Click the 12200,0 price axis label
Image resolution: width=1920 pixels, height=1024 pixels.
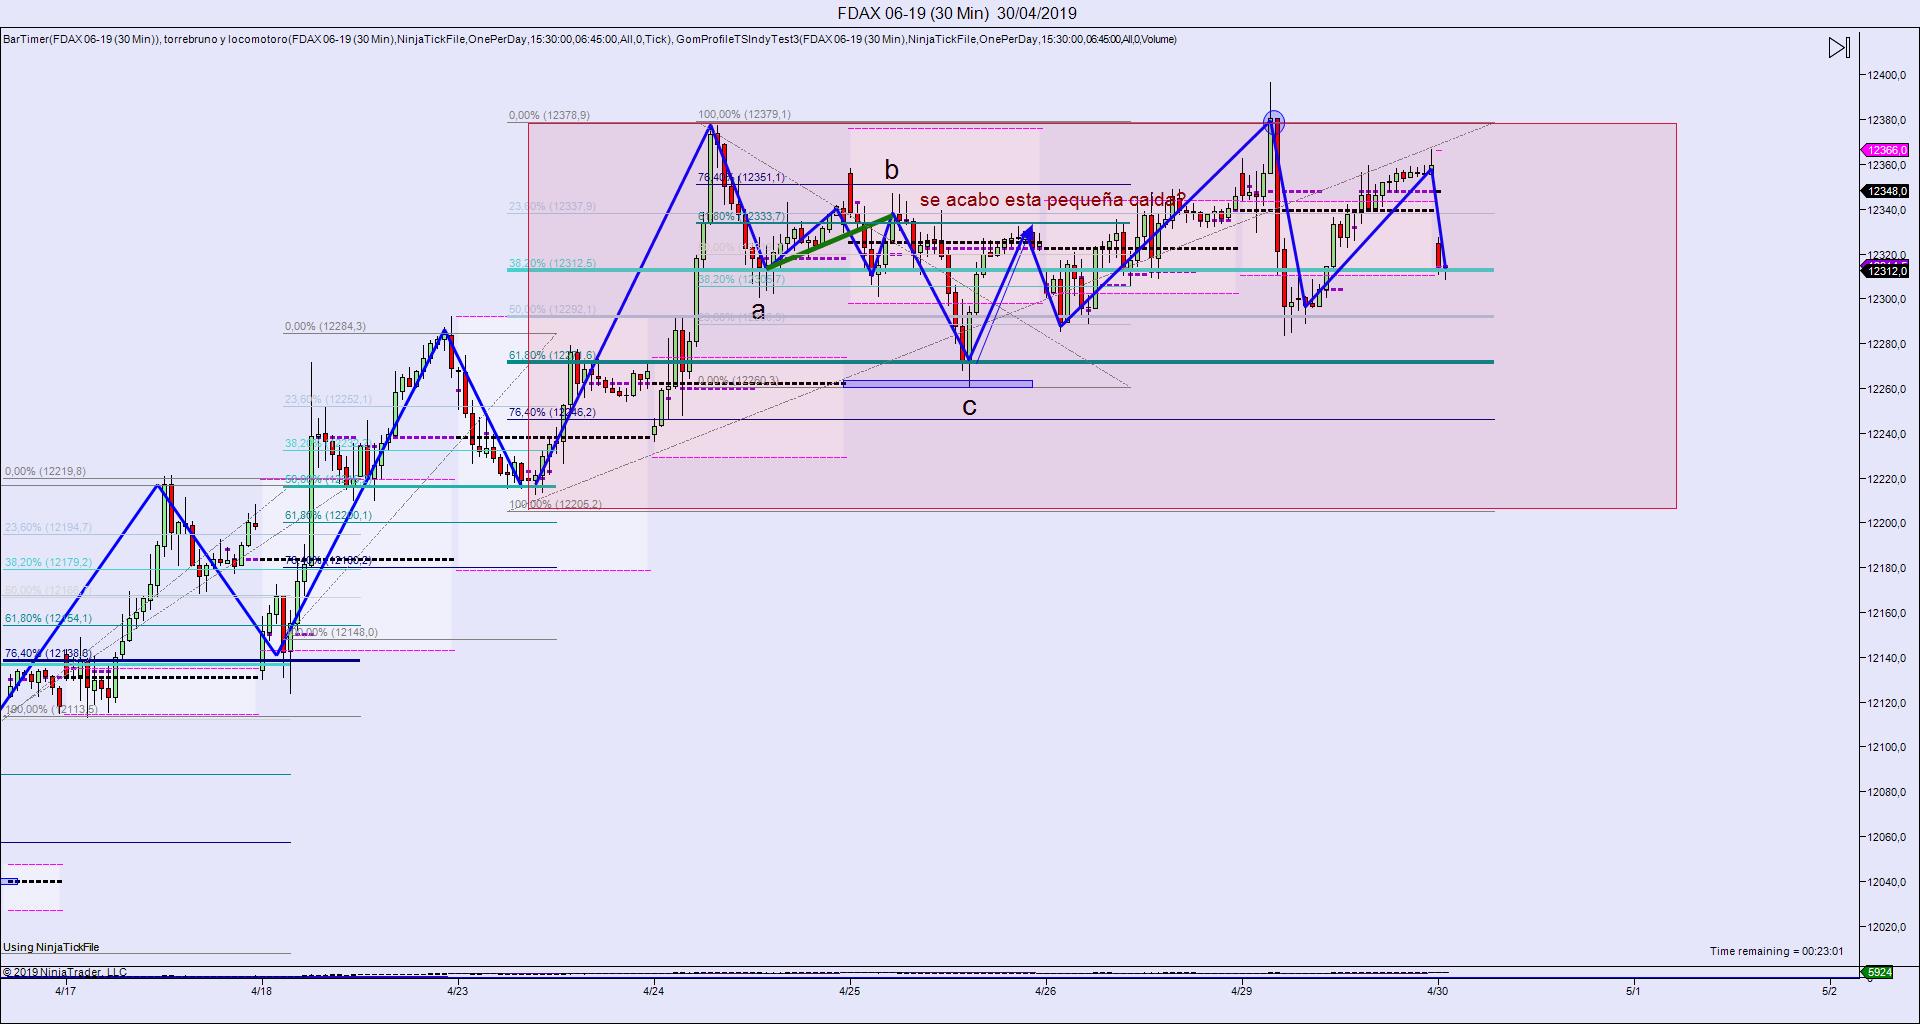pyautogui.click(x=1886, y=523)
